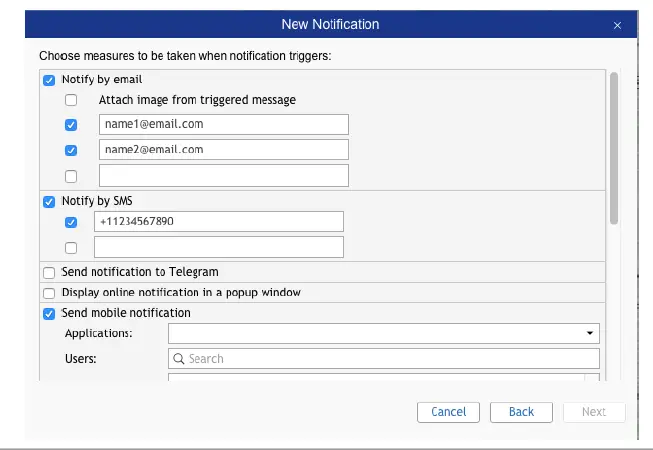Check Display online notification in popup window
Viewport: 653px width, 450px height.
49,293
